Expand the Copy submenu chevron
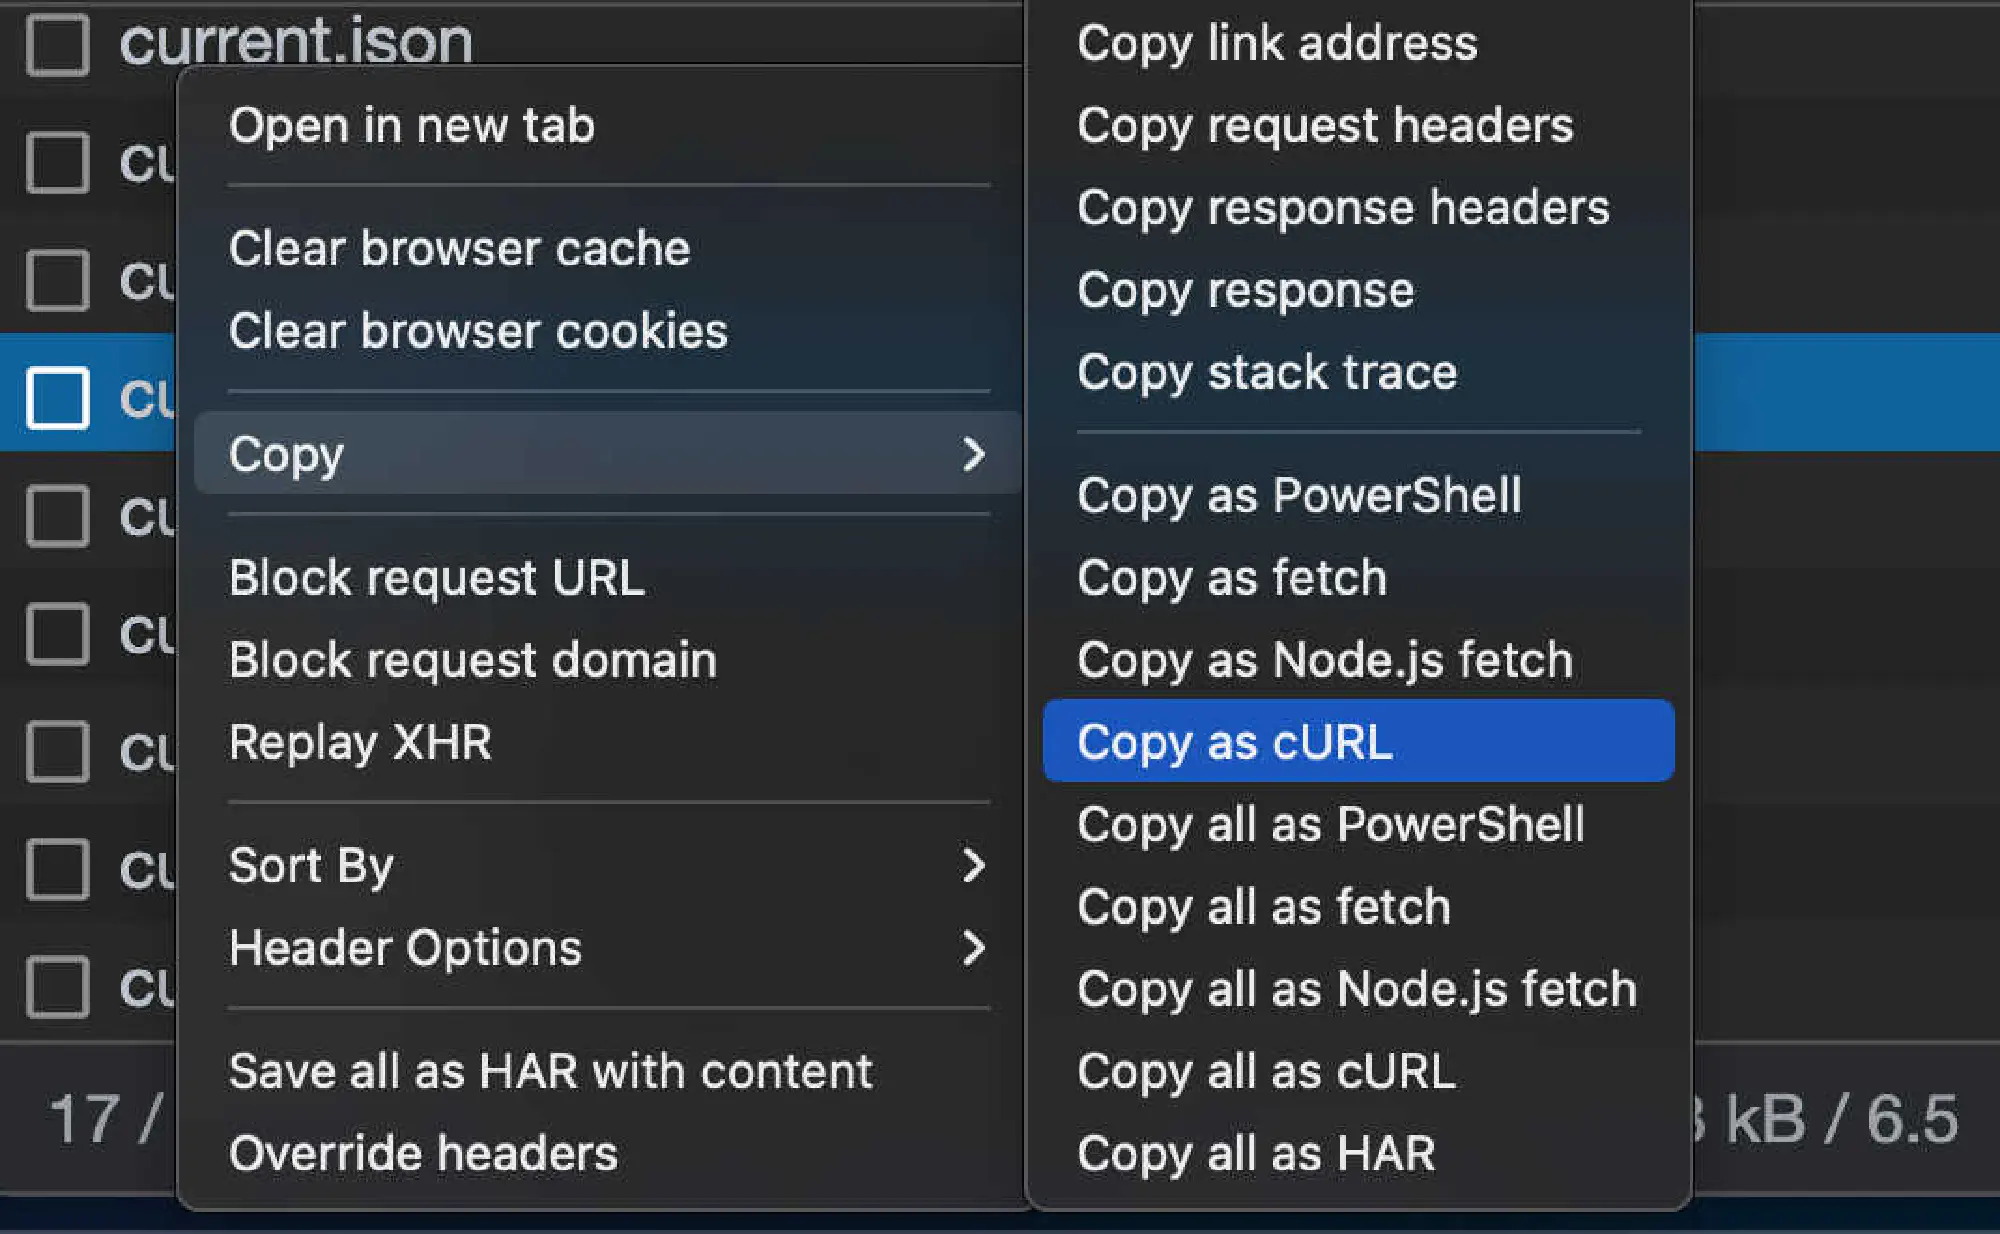 point(974,454)
